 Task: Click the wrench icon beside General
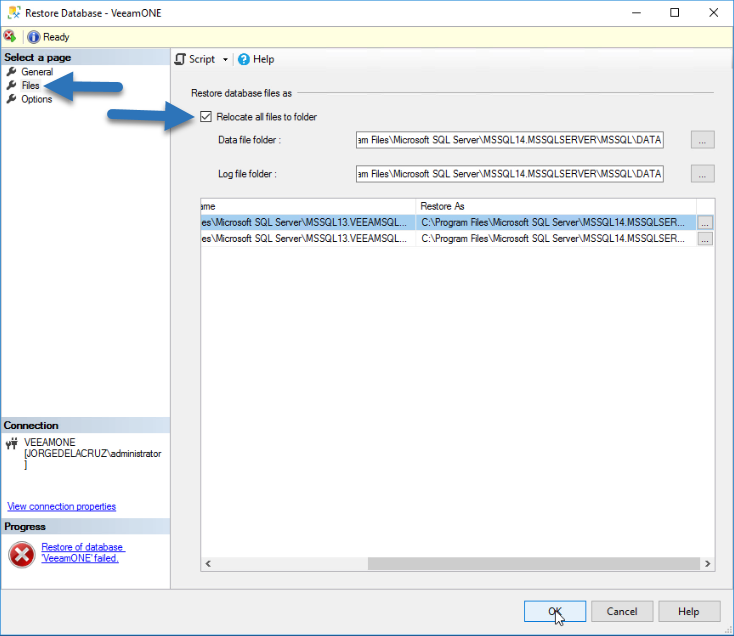[12, 72]
